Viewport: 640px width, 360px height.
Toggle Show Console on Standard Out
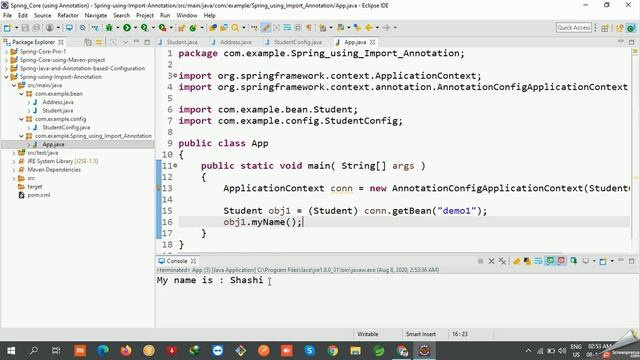tap(550, 261)
